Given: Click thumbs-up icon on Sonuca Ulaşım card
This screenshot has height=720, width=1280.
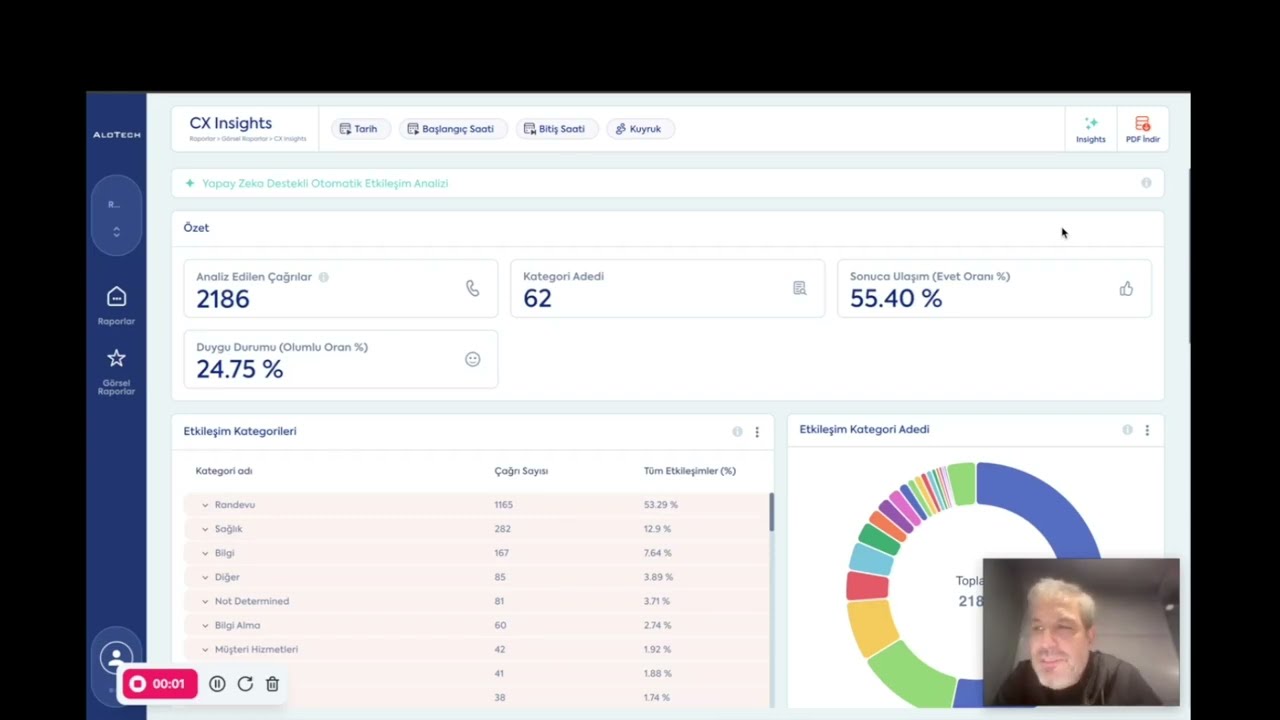Looking at the screenshot, I should (x=1126, y=289).
